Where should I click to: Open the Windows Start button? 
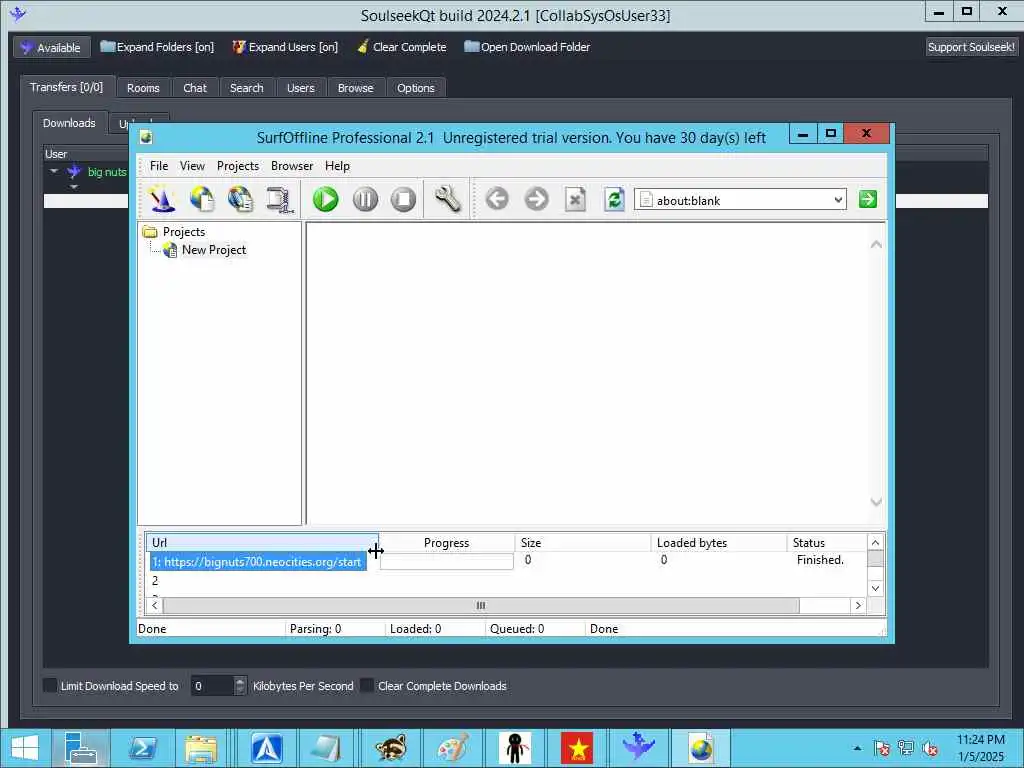click(x=25, y=748)
